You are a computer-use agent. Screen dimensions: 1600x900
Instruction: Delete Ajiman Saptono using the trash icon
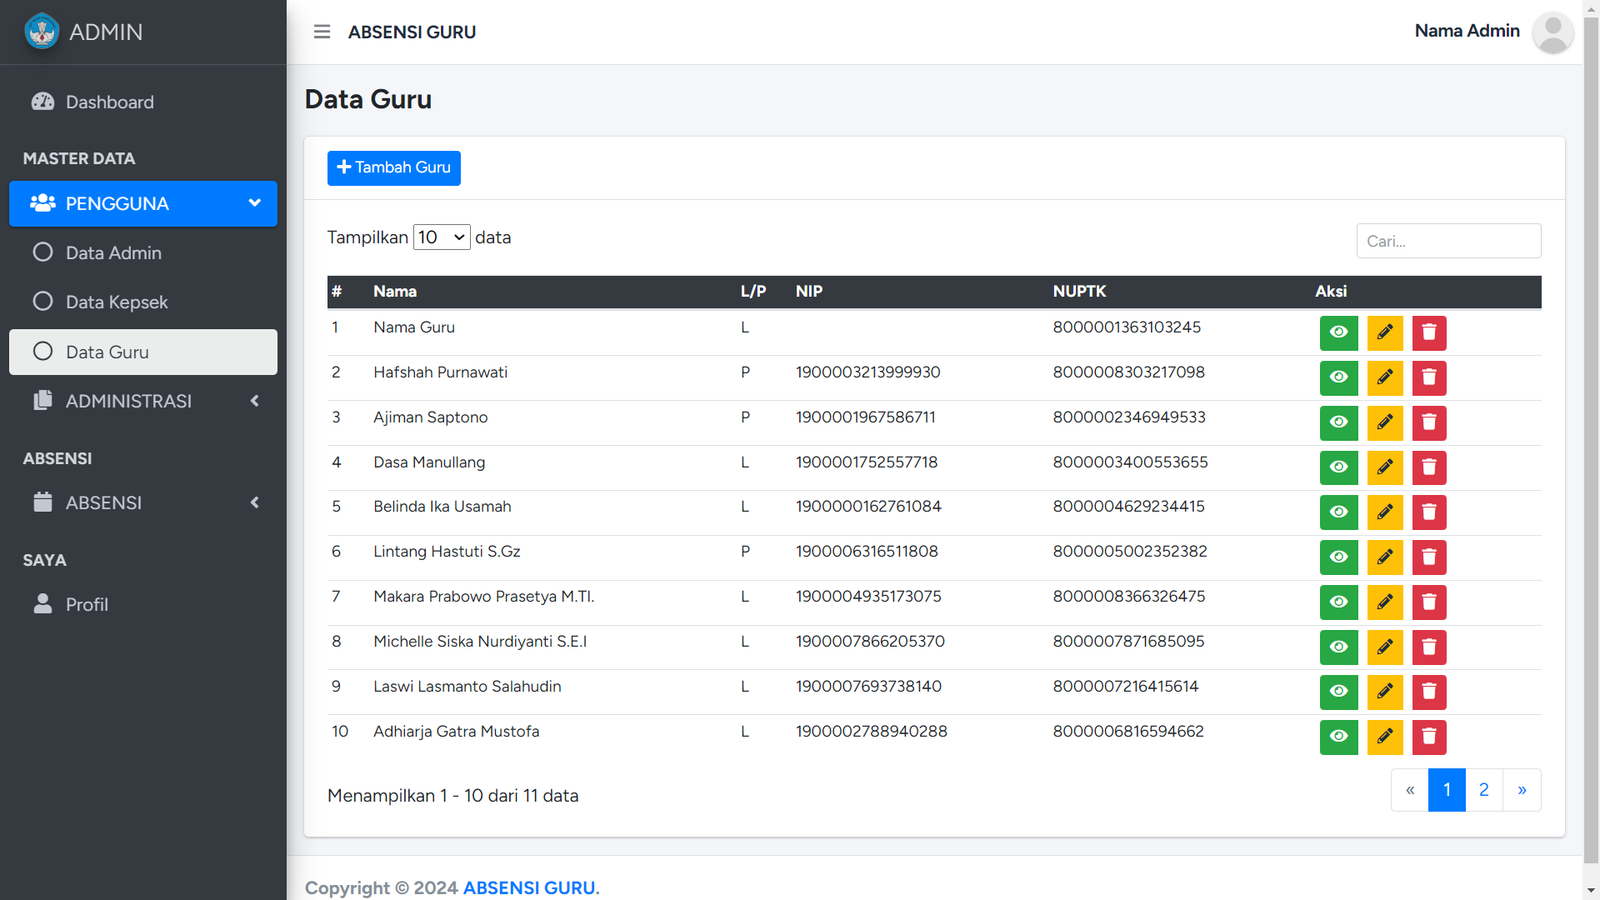[1429, 422]
